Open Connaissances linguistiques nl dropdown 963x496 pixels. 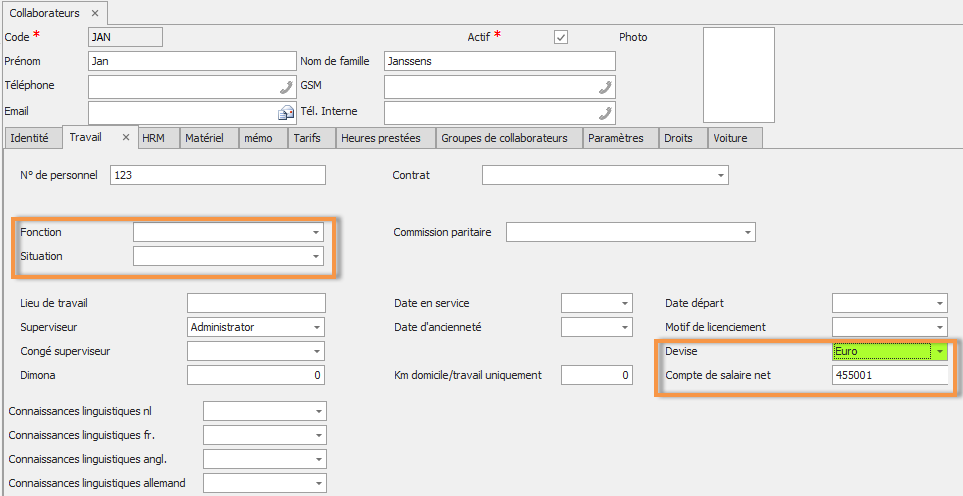pyautogui.click(x=319, y=411)
